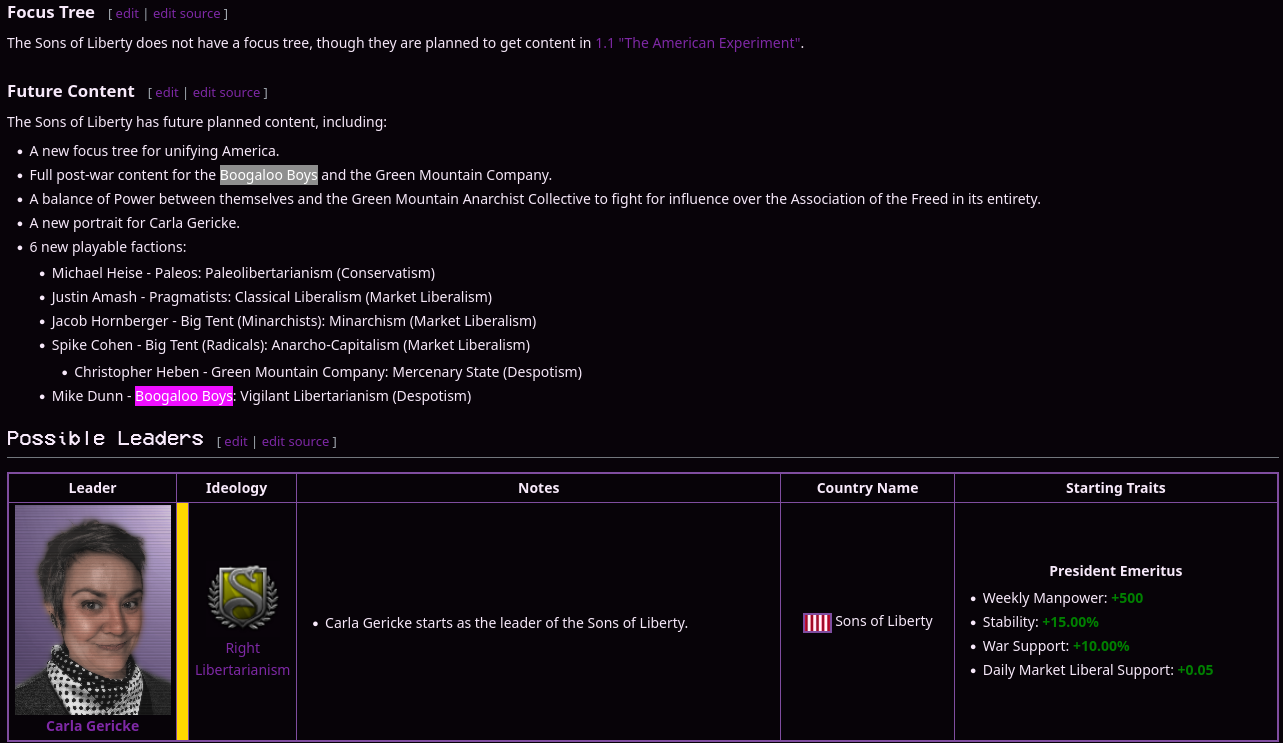Click the 'A balance of Power' bullet
The height and width of the screenshot is (743, 1283).
tap(535, 199)
